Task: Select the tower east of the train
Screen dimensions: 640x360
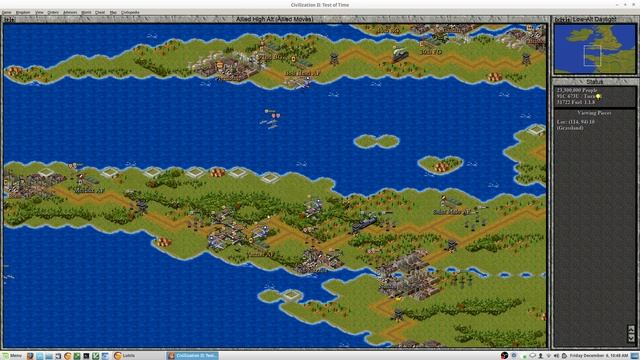Action: (x=452, y=246)
